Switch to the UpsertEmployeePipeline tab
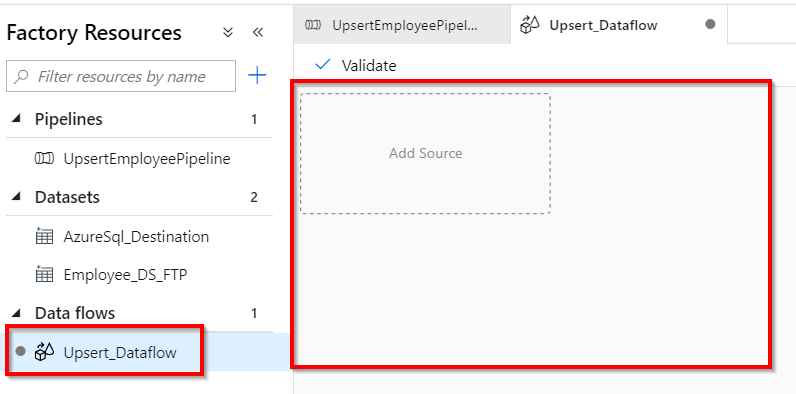 tap(402, 25)
